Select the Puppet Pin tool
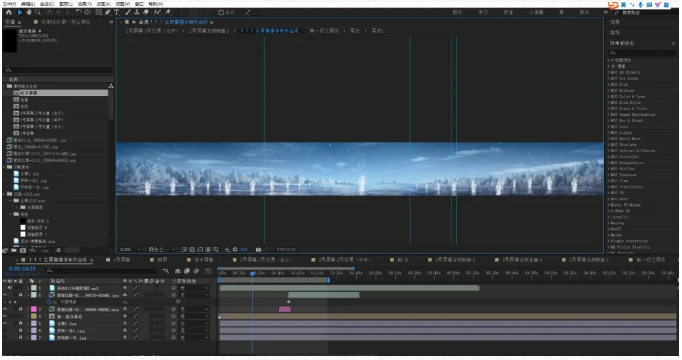The image size is (682, 360). (x=168, y=12)
